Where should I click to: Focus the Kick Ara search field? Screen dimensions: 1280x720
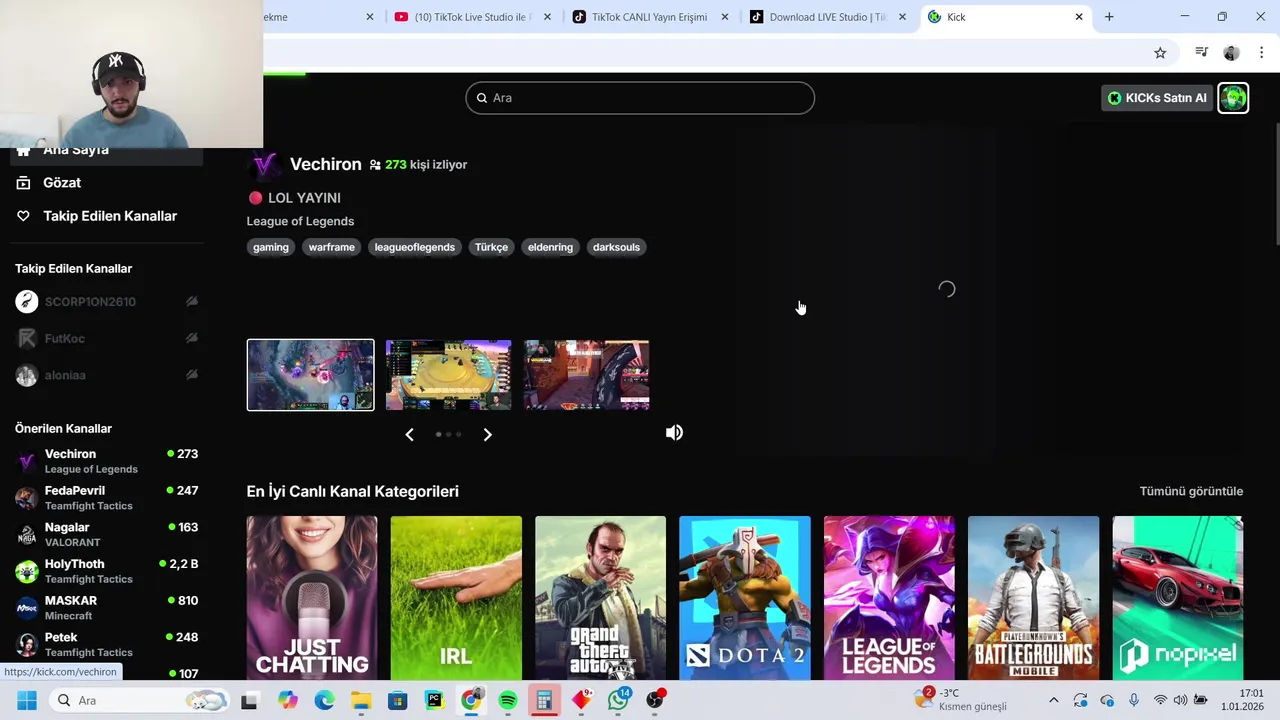pos(640,98)
